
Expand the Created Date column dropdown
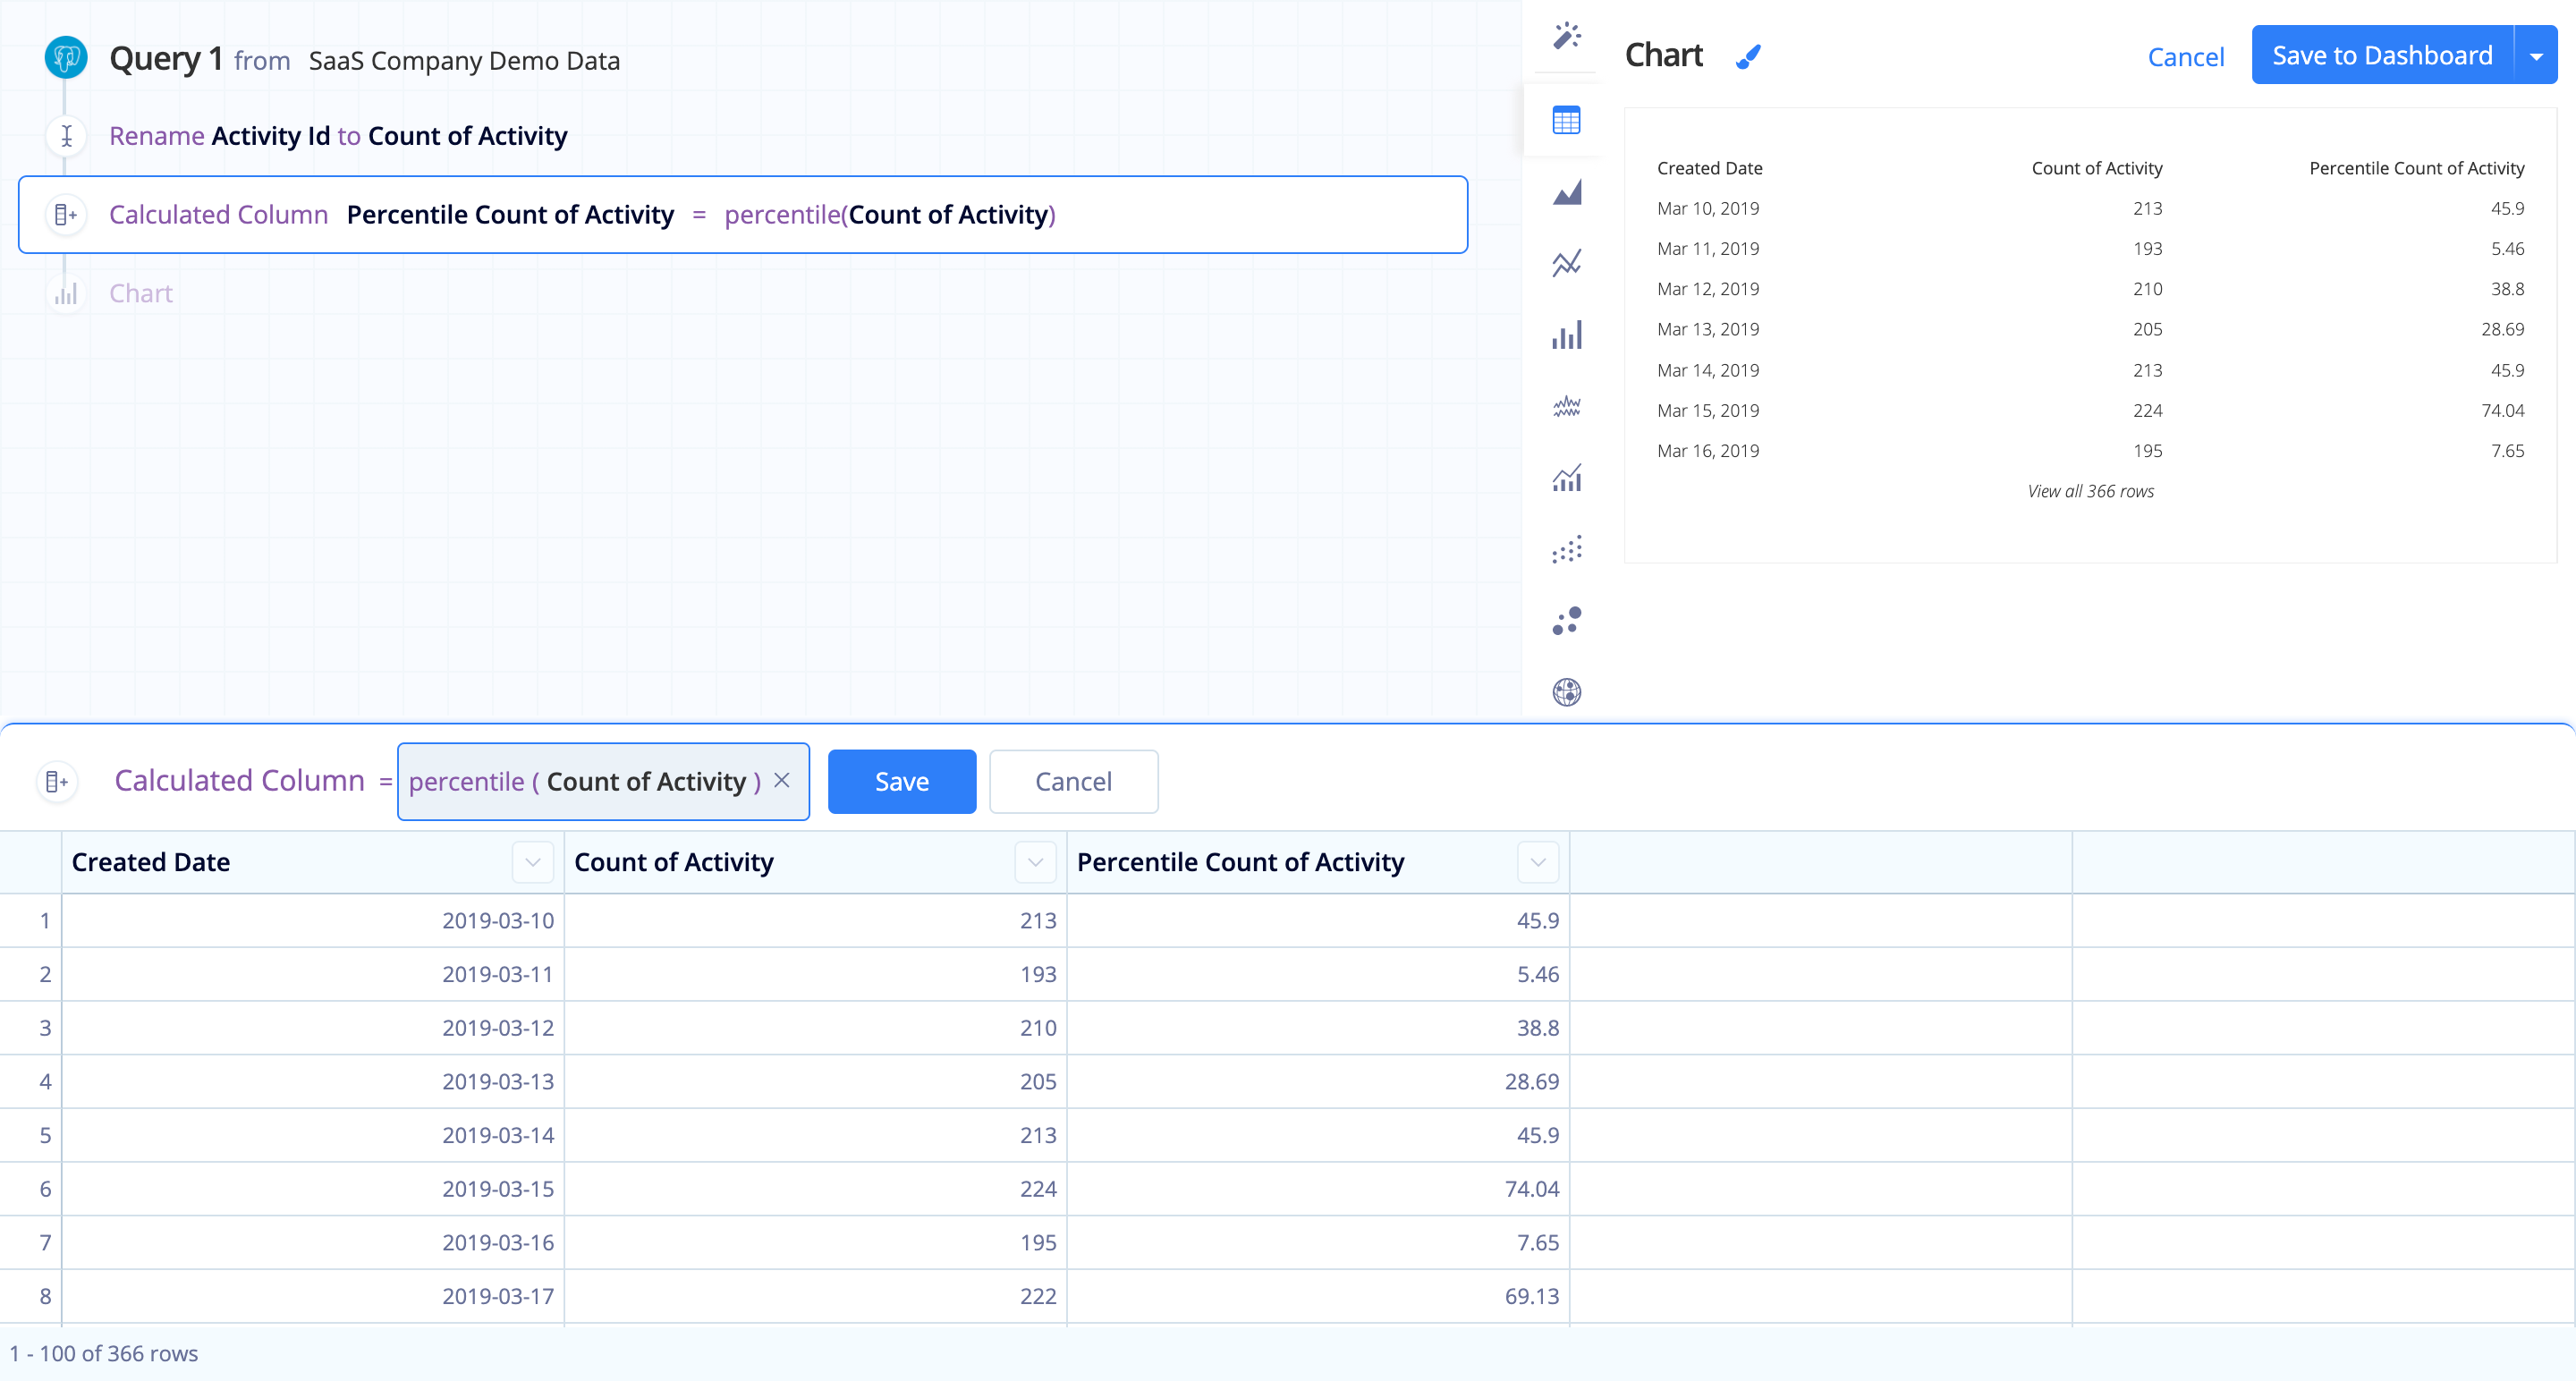coord(535,861)
